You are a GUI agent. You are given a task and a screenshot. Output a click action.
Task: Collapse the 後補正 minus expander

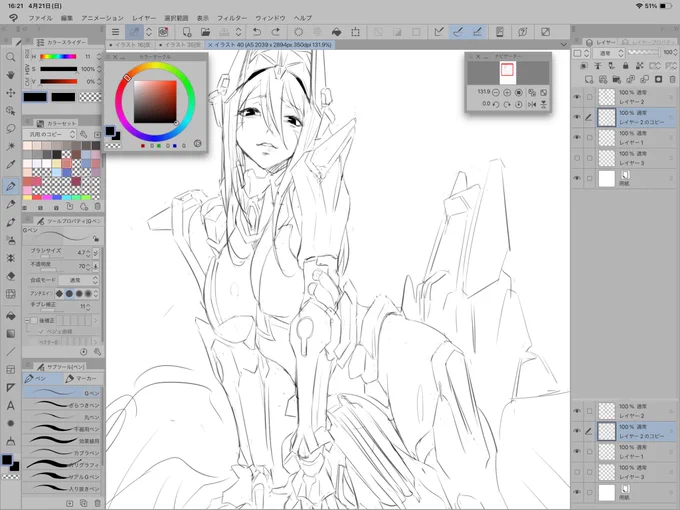click(27, 320)
